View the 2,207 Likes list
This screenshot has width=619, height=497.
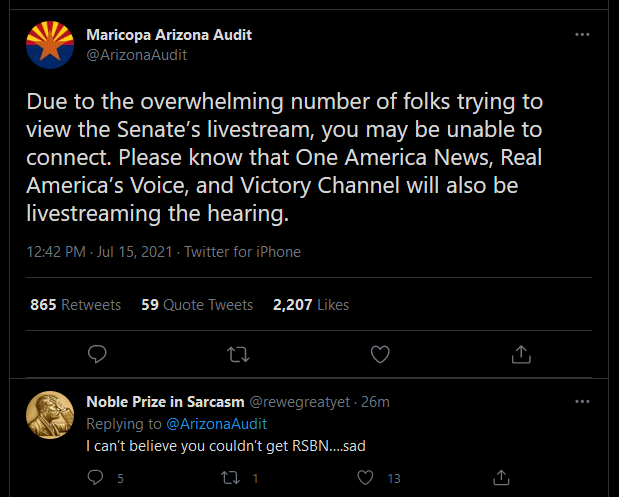[311, 305]
